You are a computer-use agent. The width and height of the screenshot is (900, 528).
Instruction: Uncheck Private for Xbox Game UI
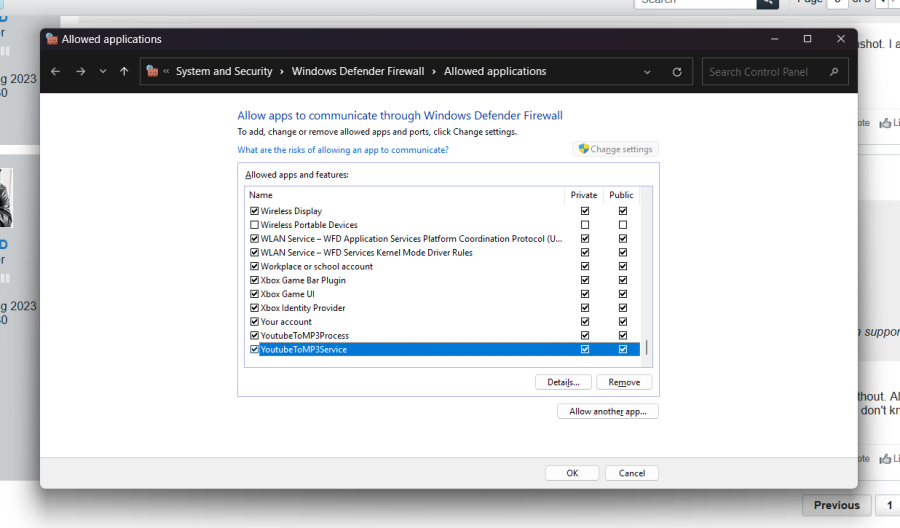pos(585,294)
